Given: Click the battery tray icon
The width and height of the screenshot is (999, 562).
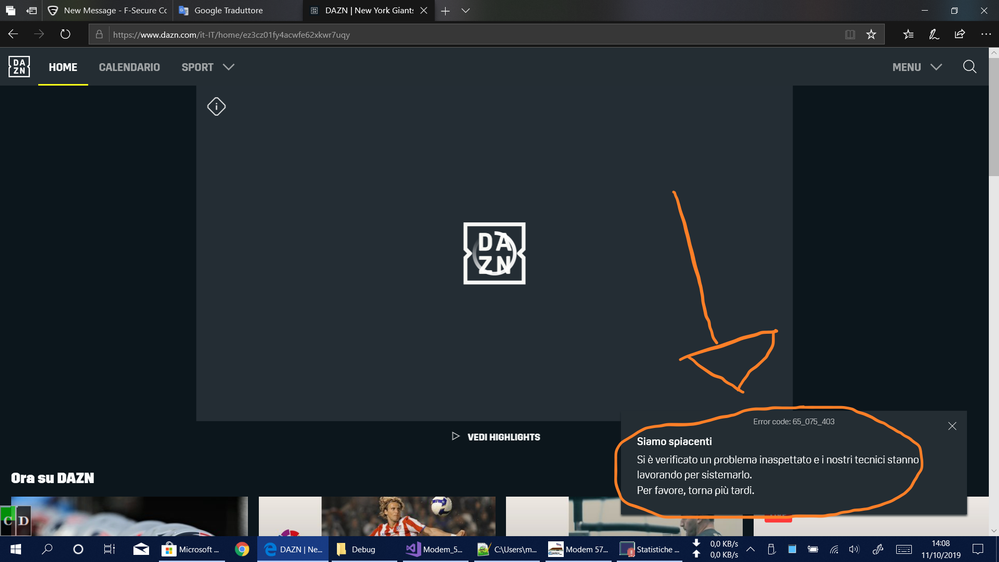Looking at the screenshot, I should point(813,549).
